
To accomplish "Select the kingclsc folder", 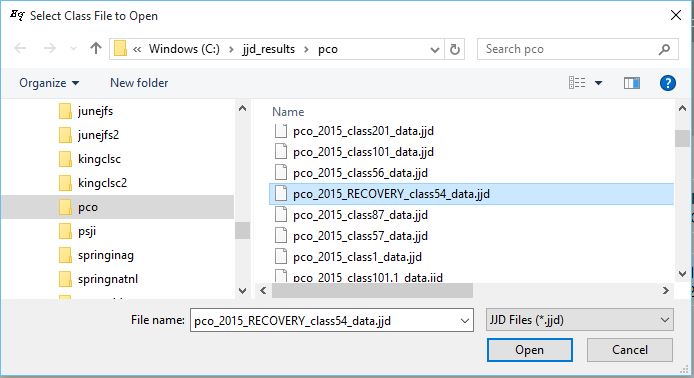I will coord(99,159).
